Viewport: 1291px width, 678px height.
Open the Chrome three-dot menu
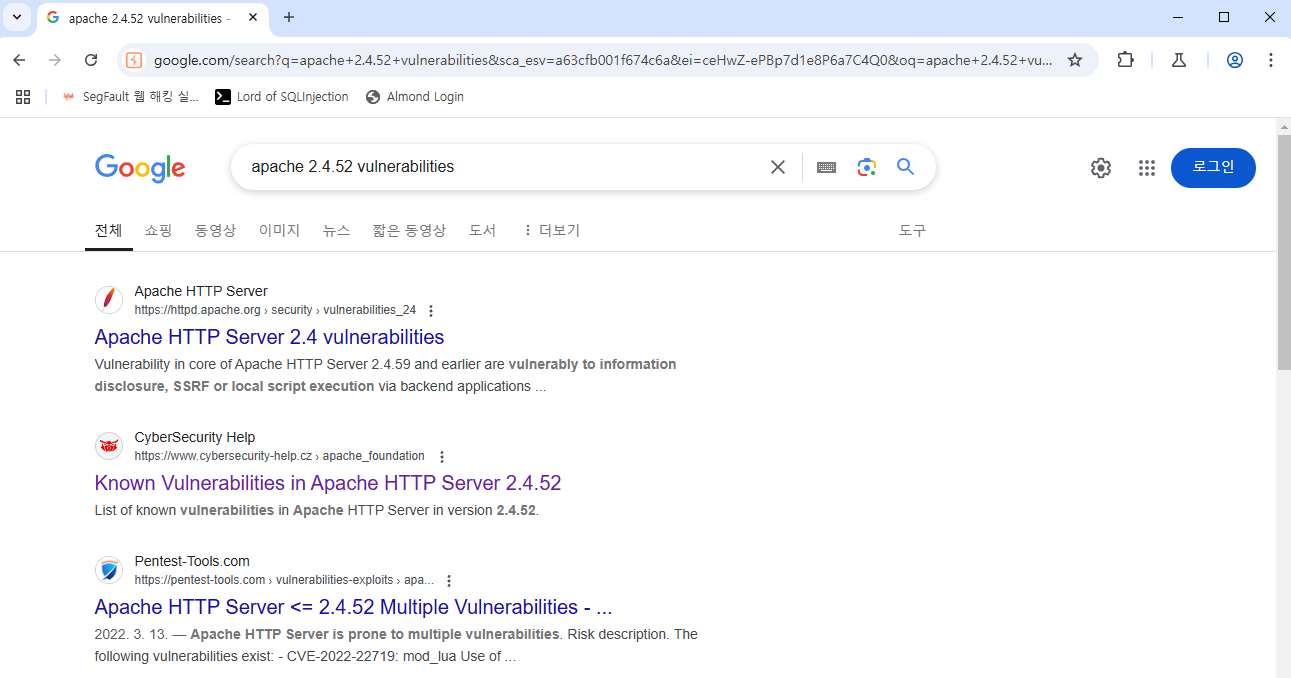click(x=1271, y=60)
